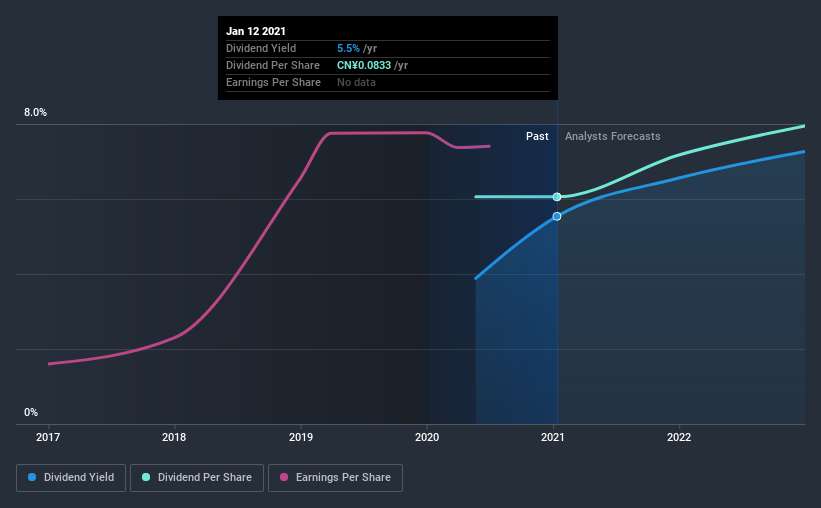This screenshot has width=821, height=508.
Task: Select the blue Dividend Yield data point
Action: pyautogui.click(x=557, y=216)
